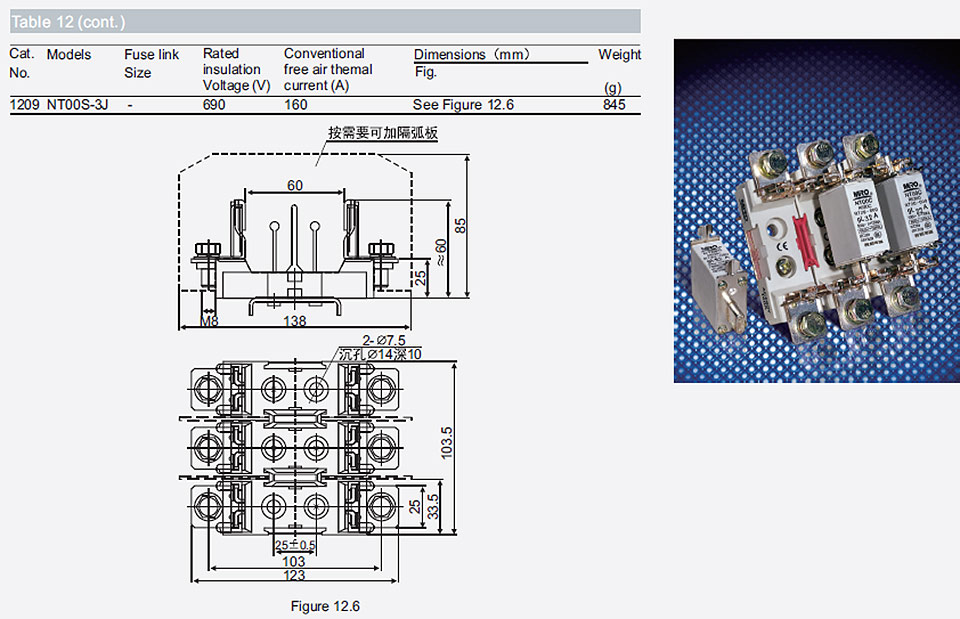Select the "123" overall width dimension
Viewport: 960px width, 619px height.
pyautogui.click(x=294, y=575)
